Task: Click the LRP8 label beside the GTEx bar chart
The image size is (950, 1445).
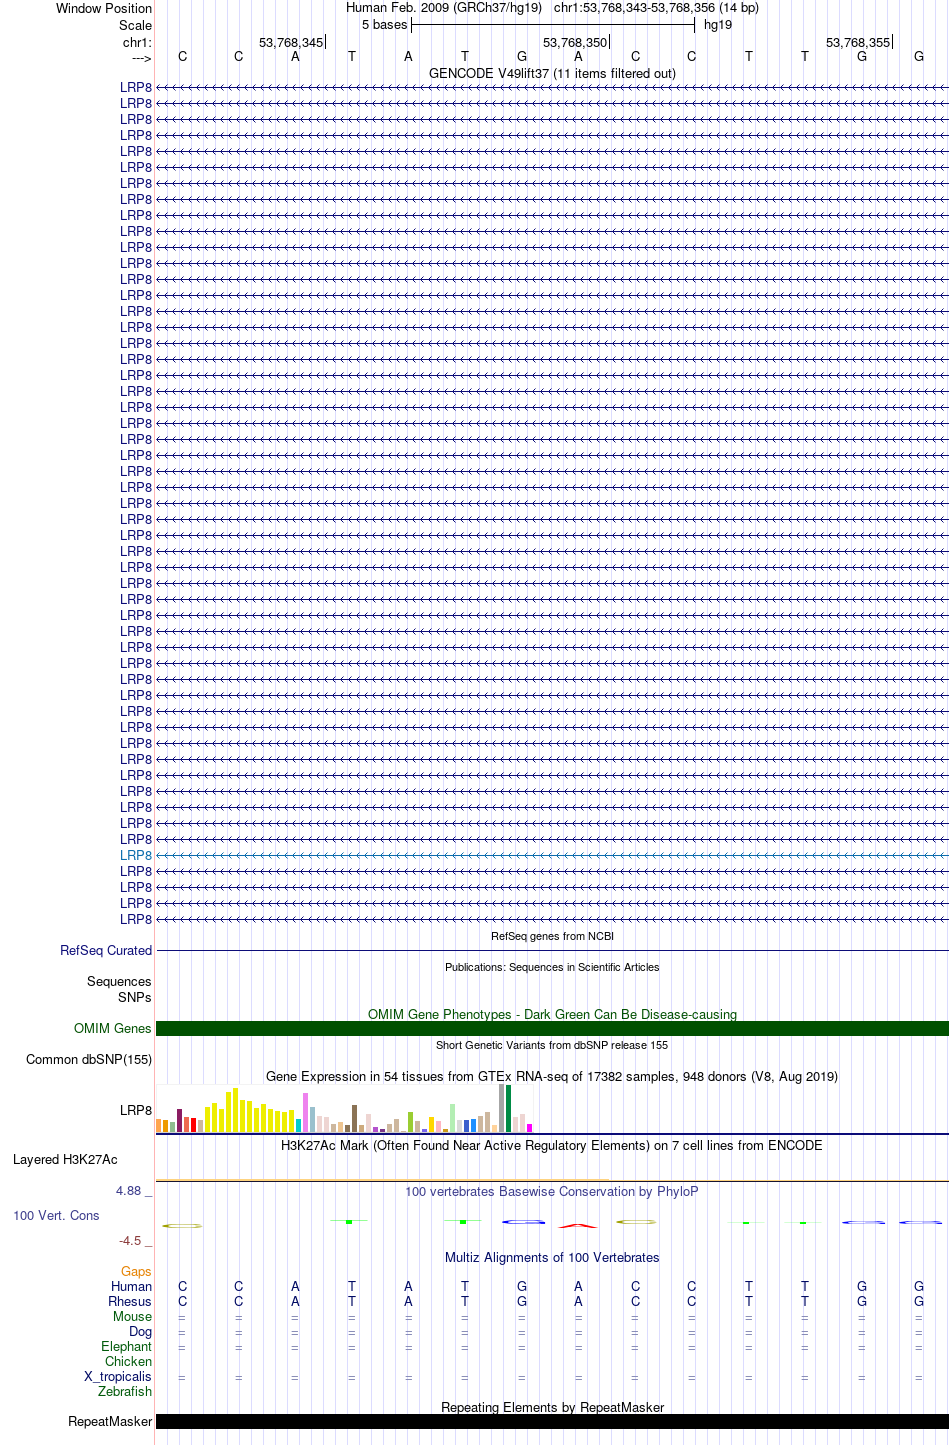Action: 136,1111
